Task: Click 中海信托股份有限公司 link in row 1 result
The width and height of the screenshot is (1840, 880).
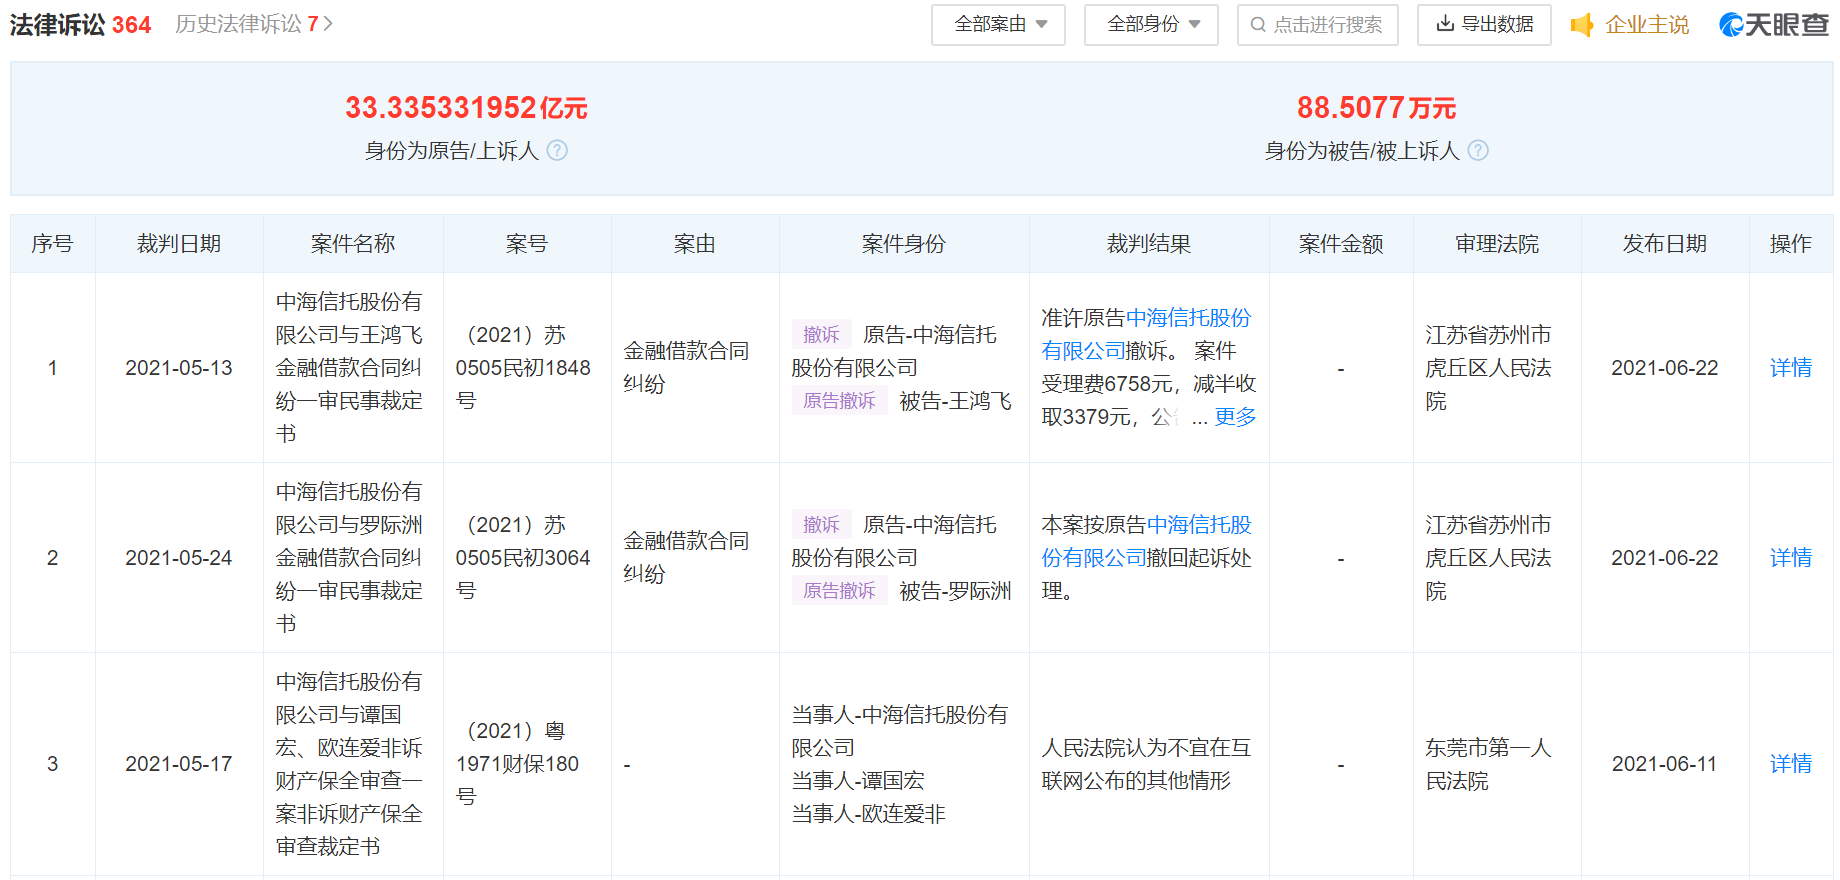Action: [1146, 334]
